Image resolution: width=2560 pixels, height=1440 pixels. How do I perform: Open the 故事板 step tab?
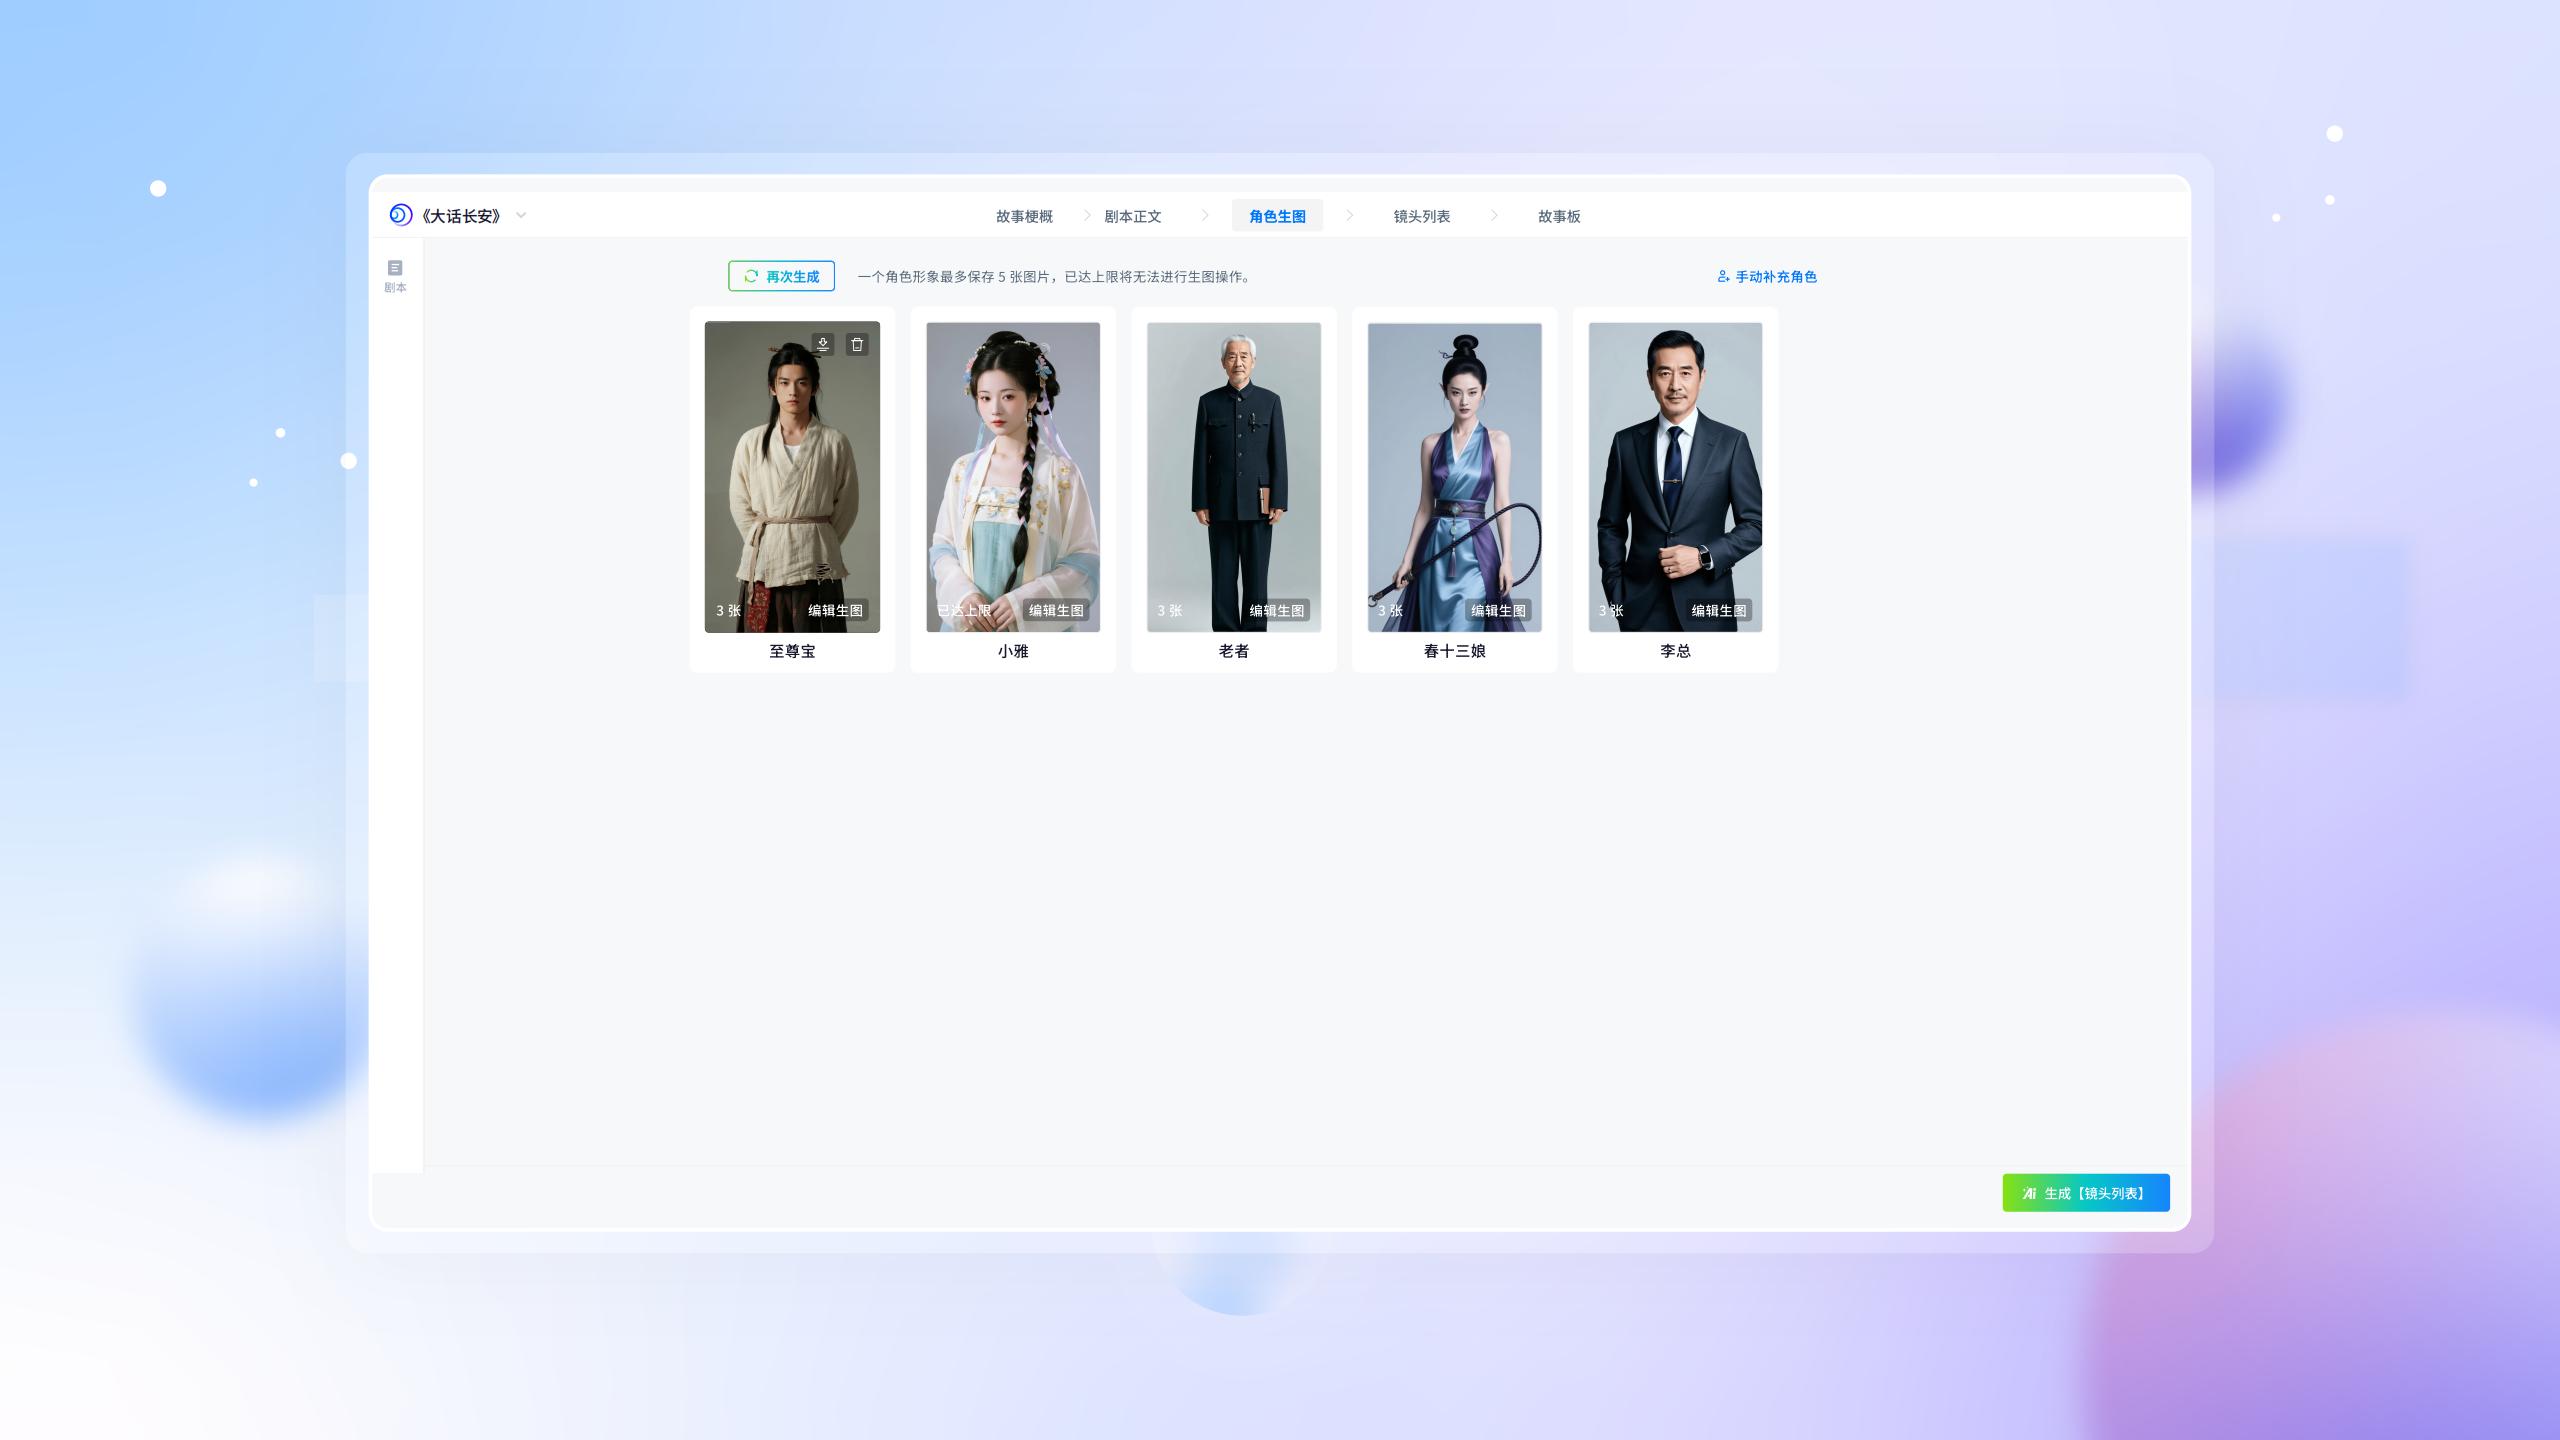coord(1558,216)
